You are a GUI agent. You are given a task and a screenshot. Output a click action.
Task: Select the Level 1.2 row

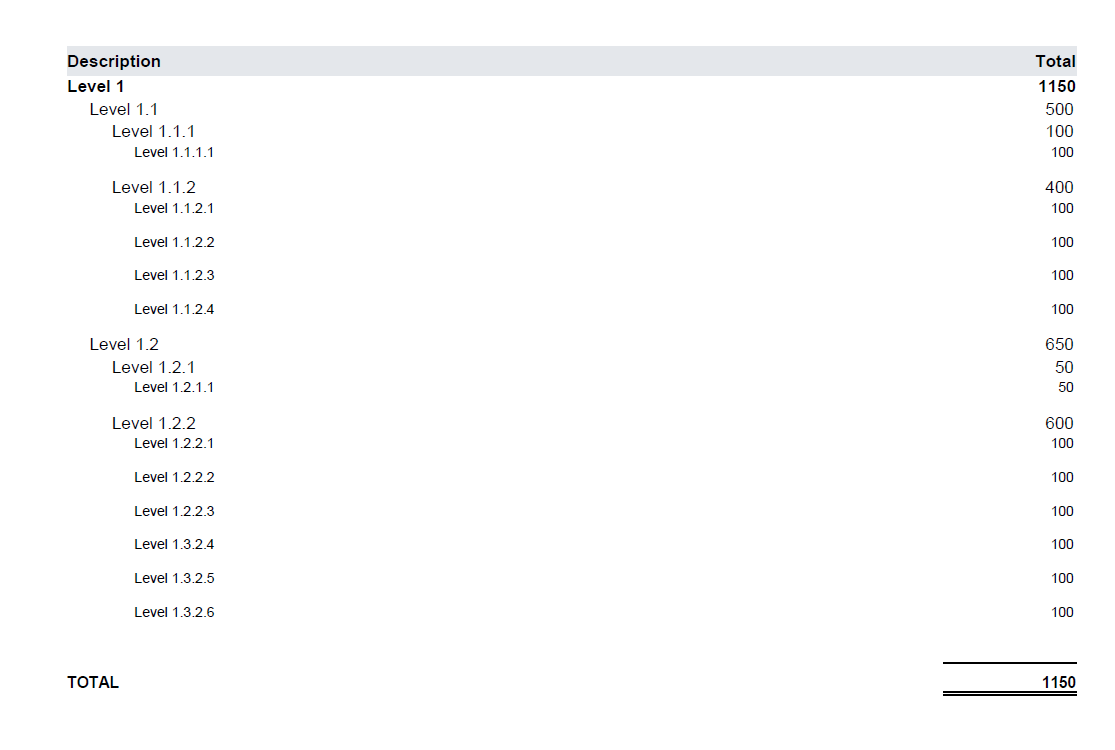click(x=572, y=344)
